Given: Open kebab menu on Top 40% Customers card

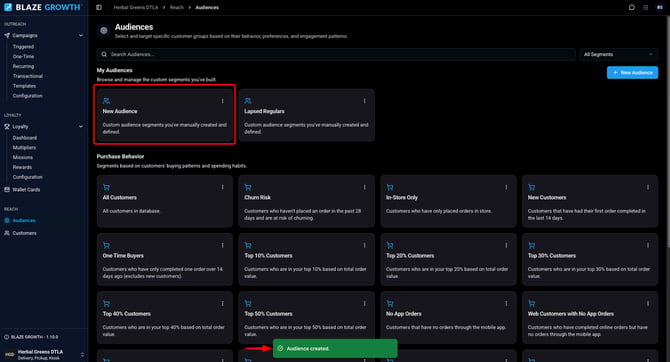Looking at the screenshot, I should [223, 303].
